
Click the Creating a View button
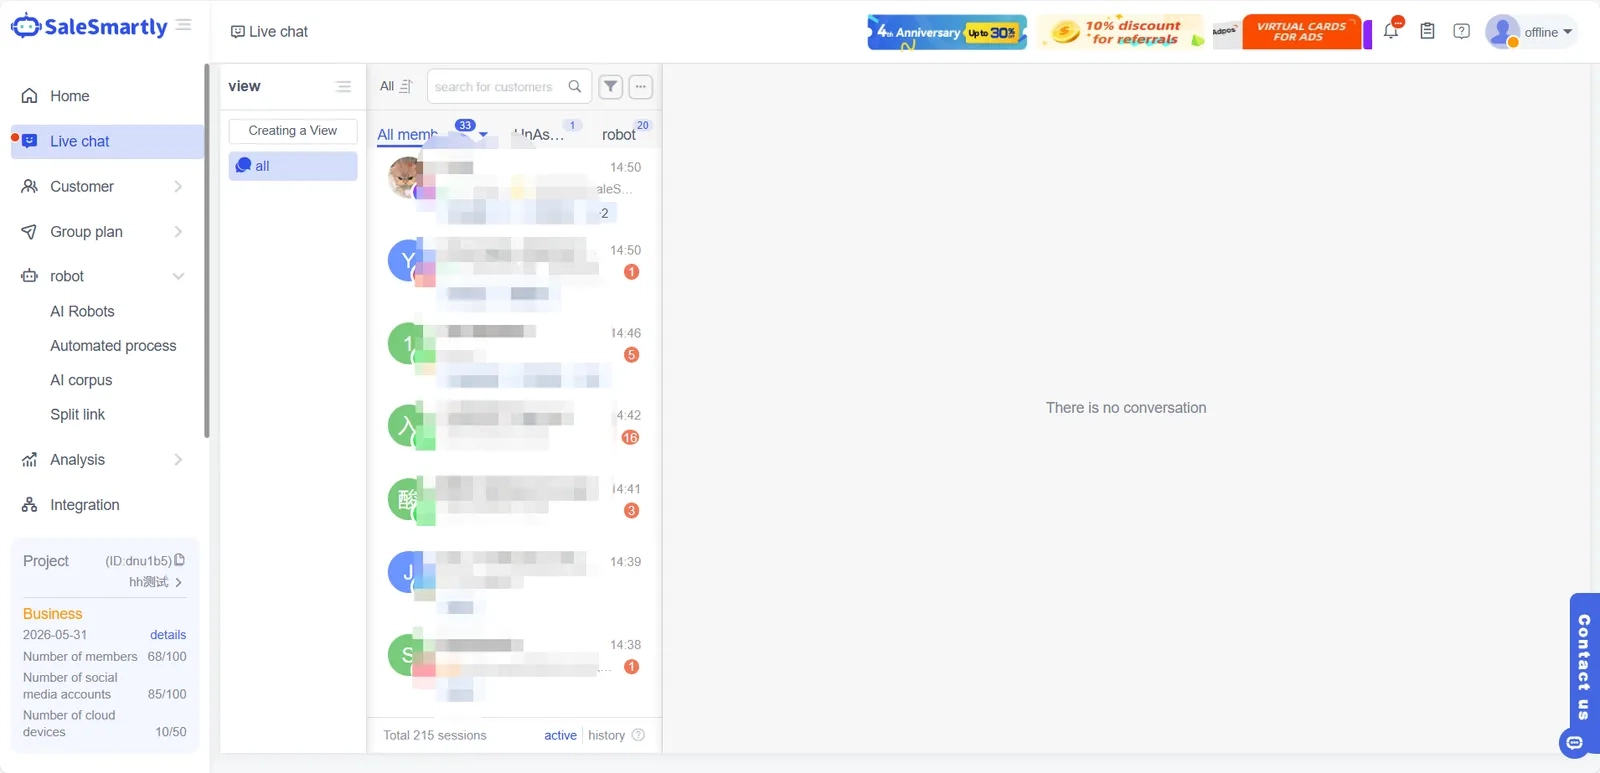pyautogui.click(x=293, y=131)
